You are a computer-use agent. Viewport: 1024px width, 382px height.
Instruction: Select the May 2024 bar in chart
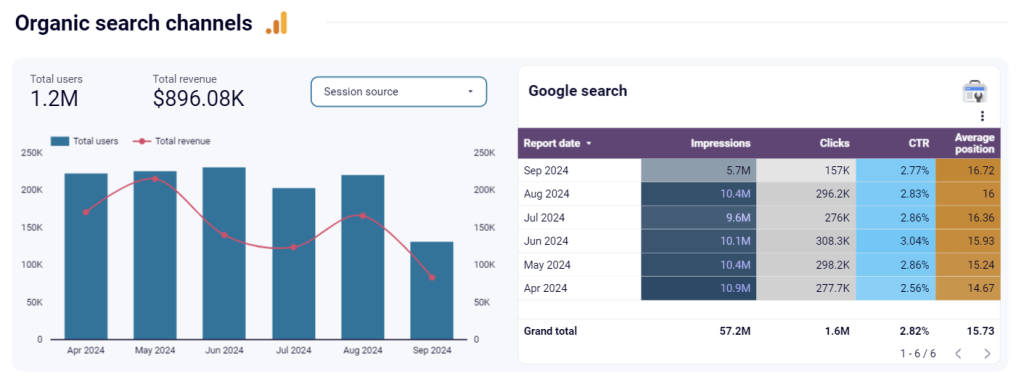click(155, 255)
